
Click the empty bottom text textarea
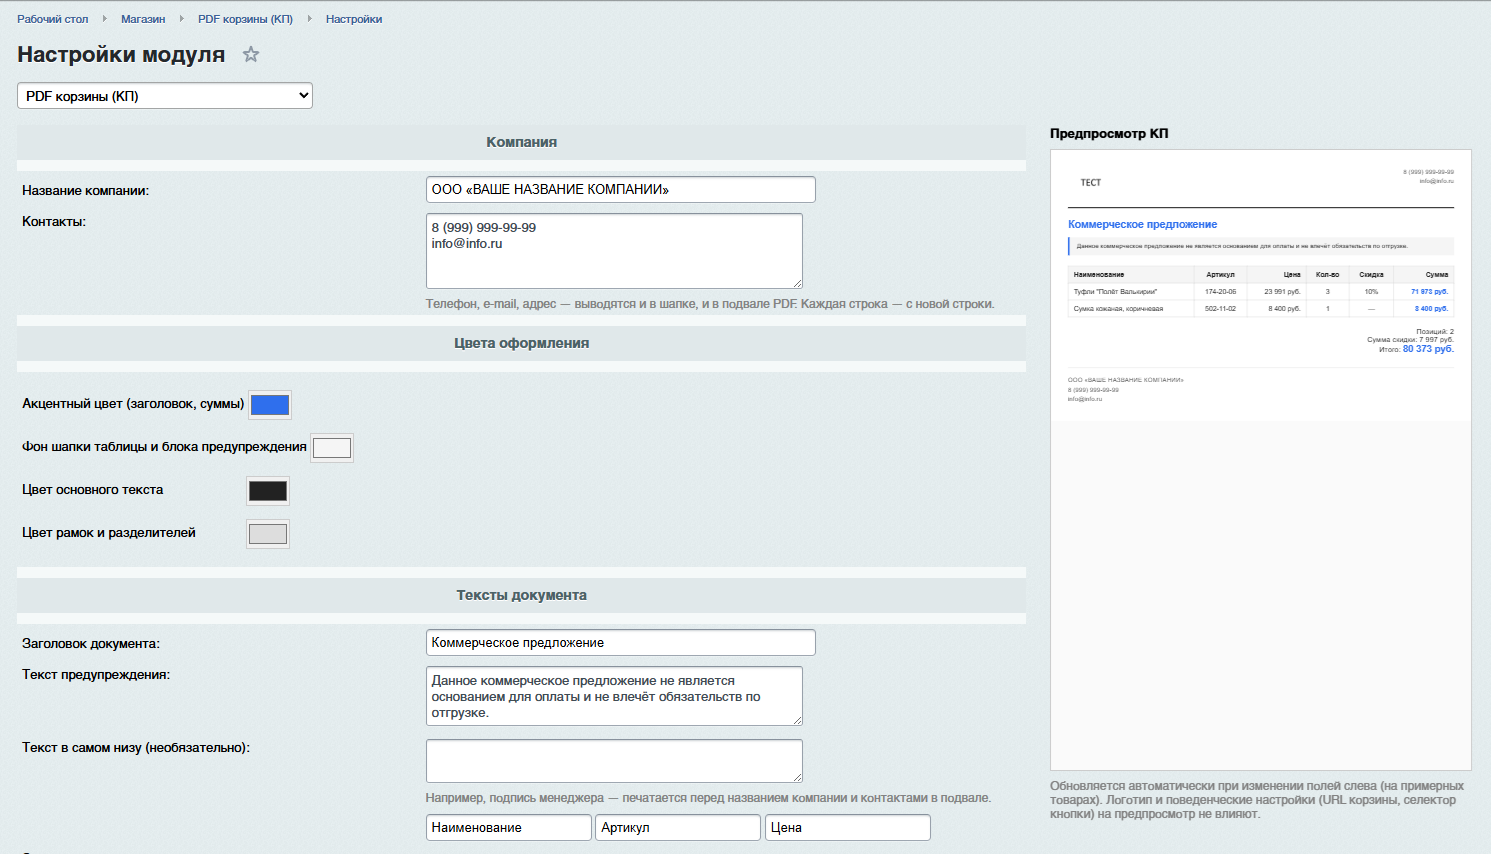click(614, 761)
